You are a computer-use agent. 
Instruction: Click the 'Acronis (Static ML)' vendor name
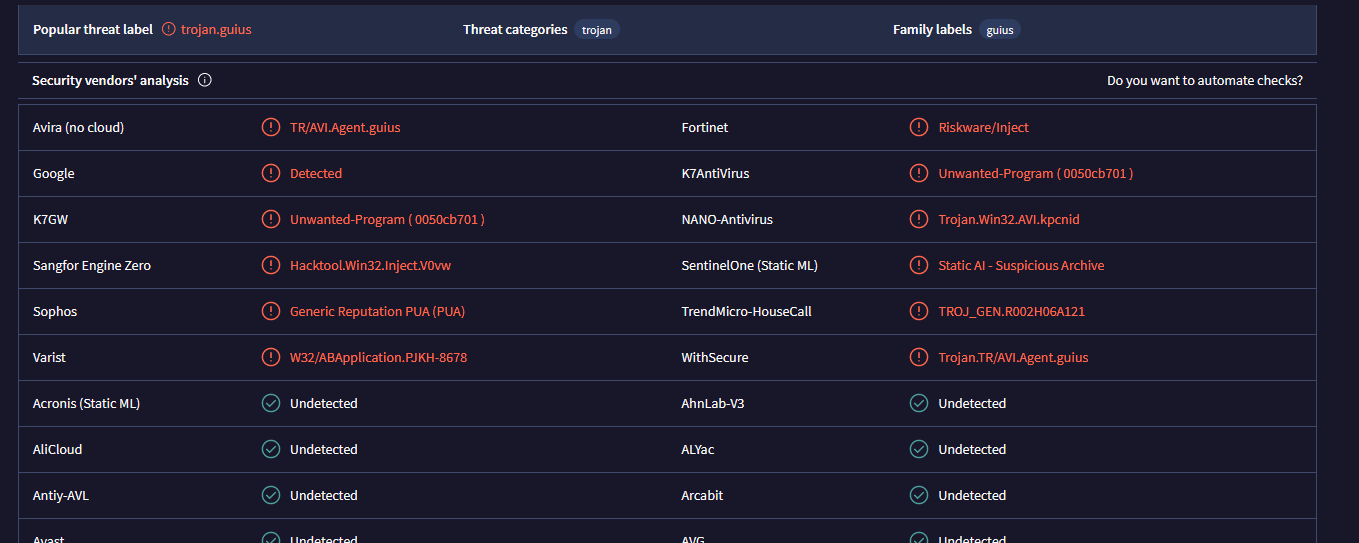pos(86,403)
